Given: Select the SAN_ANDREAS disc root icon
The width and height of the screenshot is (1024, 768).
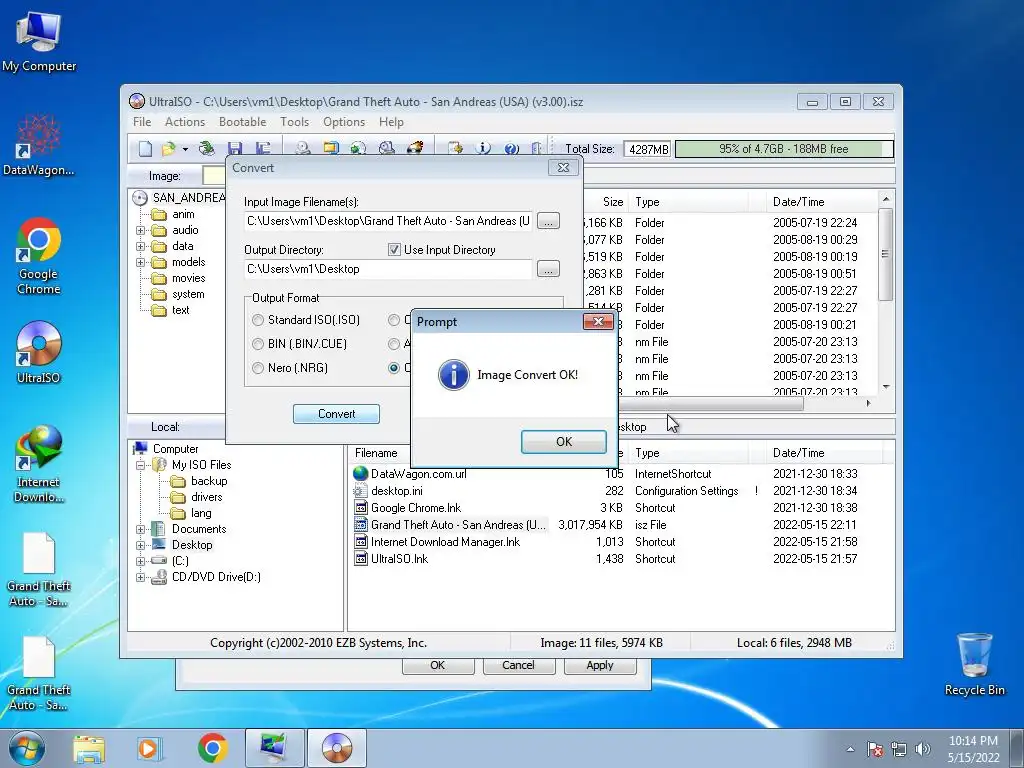Looking at the screenshot, I should (140, 198).
